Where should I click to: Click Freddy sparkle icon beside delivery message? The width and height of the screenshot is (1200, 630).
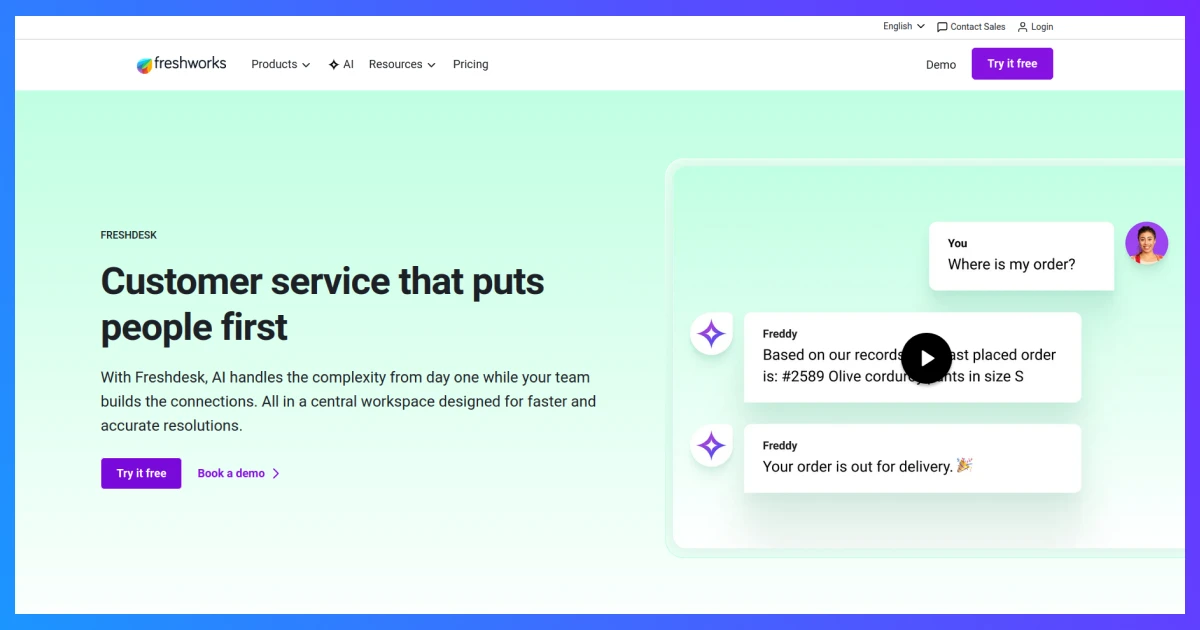711,446
